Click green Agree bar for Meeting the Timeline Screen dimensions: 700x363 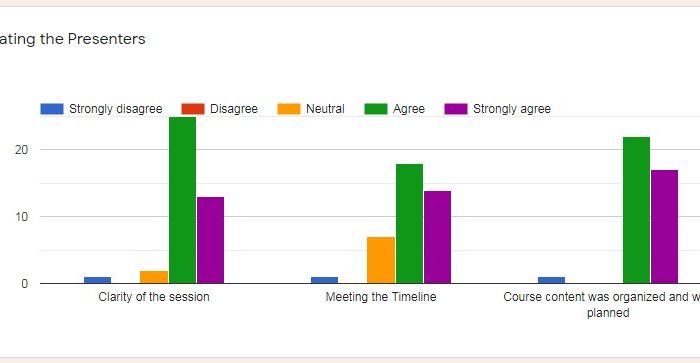[x=409, y=224]
